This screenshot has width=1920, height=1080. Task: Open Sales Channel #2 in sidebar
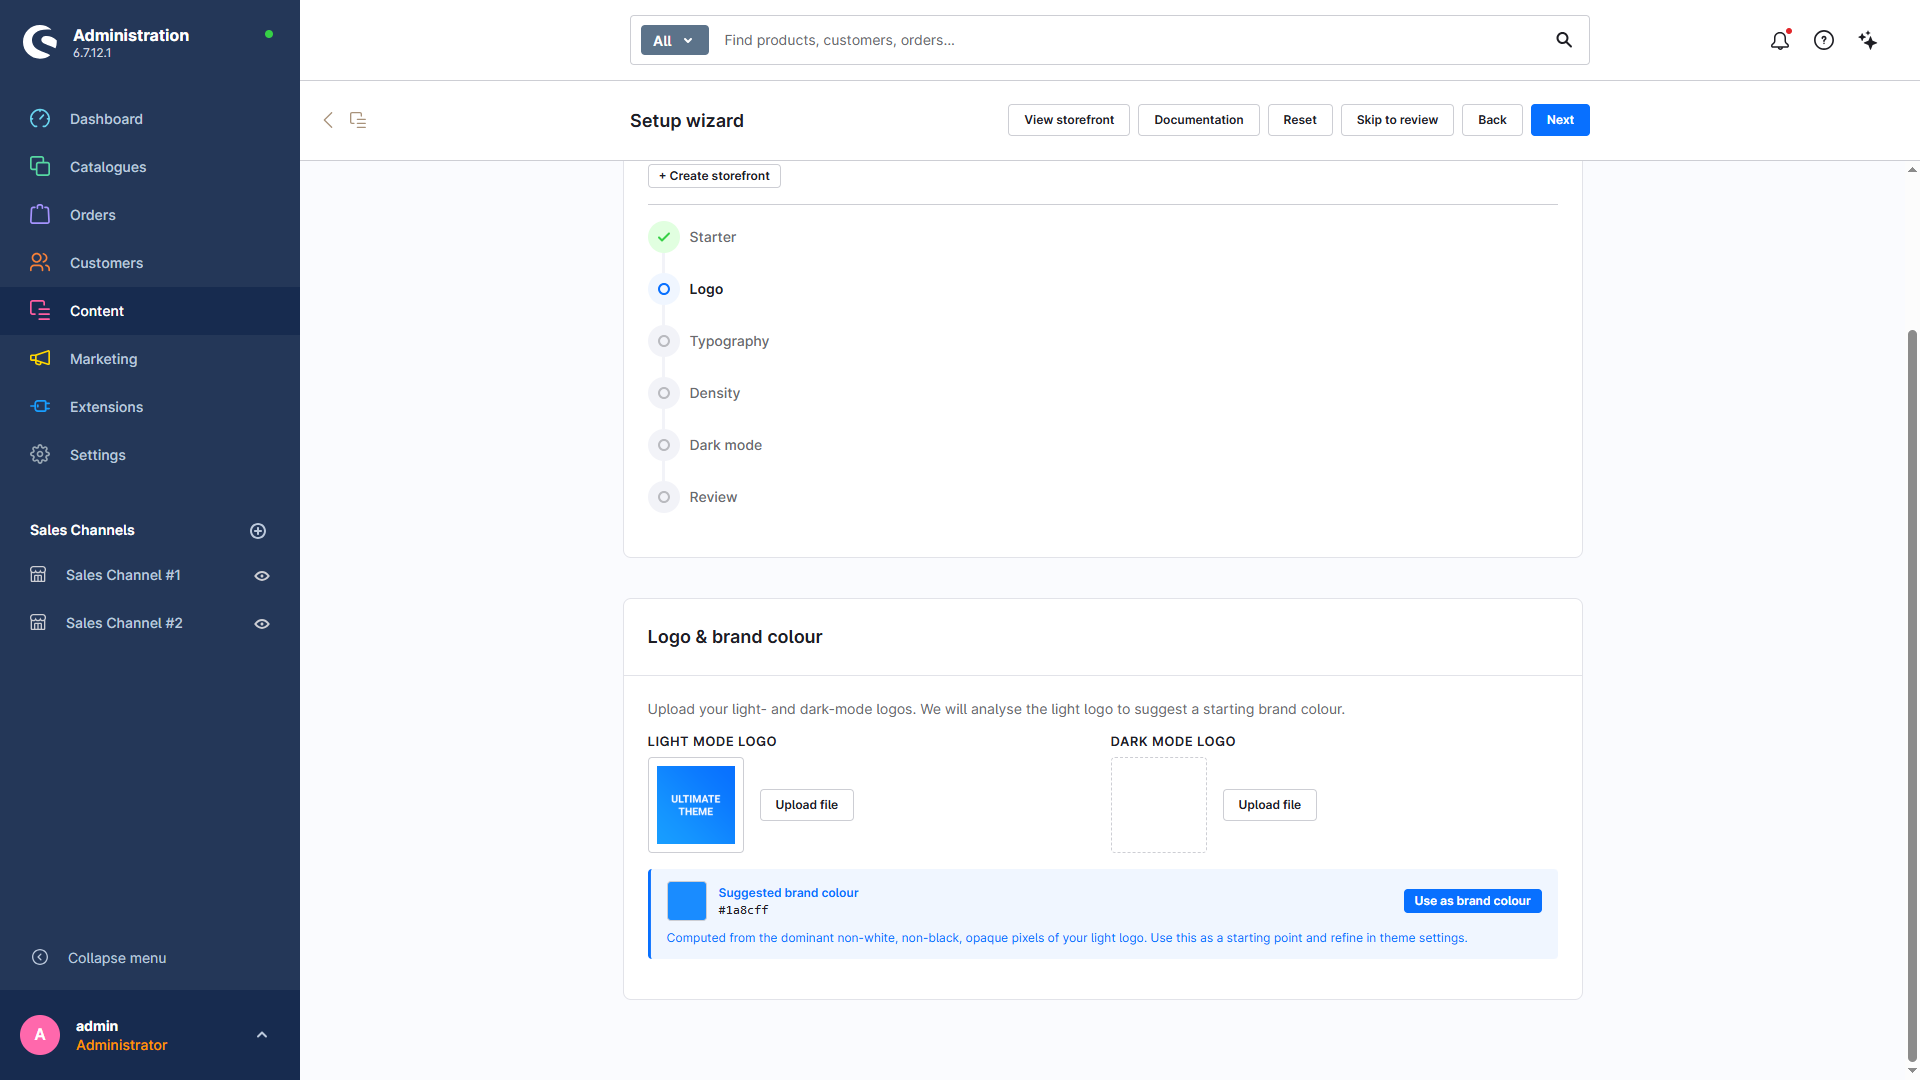[x=124, y=624]
